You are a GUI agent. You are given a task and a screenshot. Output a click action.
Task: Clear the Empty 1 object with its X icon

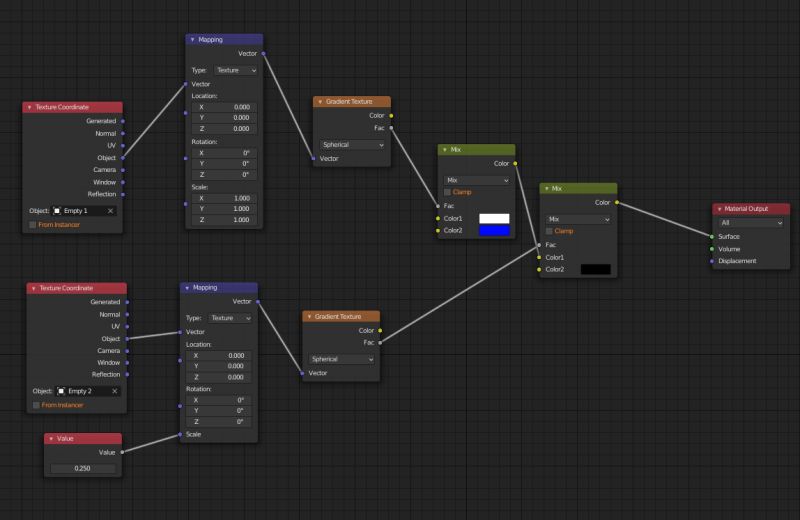(110, 211)
